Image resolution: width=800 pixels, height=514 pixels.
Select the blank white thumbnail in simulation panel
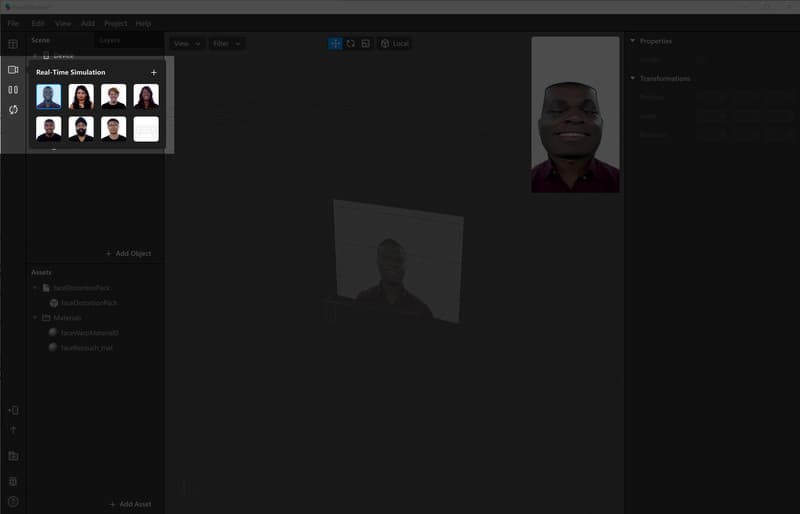pyautogui.click(x=146, y=129)
